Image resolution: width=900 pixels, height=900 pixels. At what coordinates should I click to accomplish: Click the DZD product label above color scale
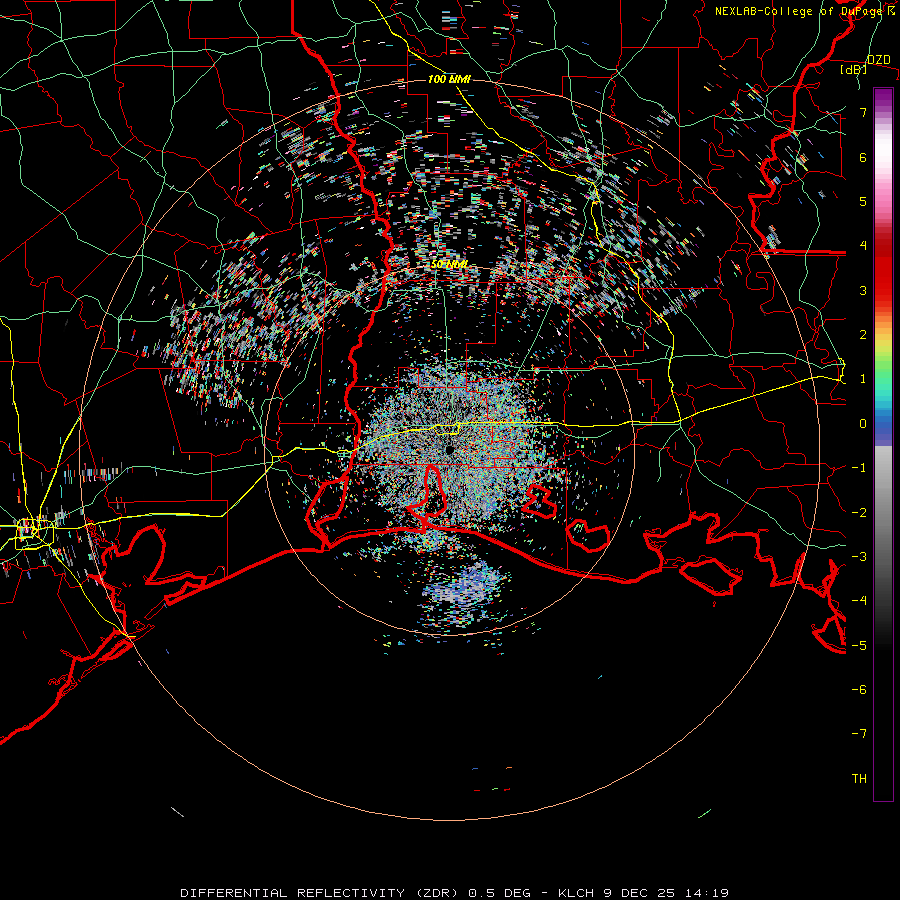pyautogui.click(x=878, y=60)
